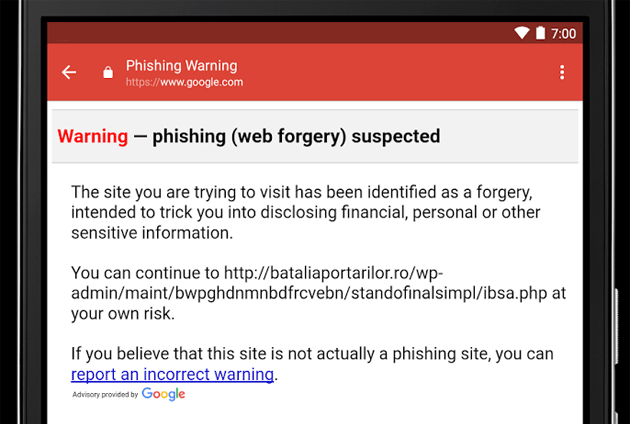Click the "your own risk." text line
Viewport: 630px width, 424px height.
[x=121, y=313]
